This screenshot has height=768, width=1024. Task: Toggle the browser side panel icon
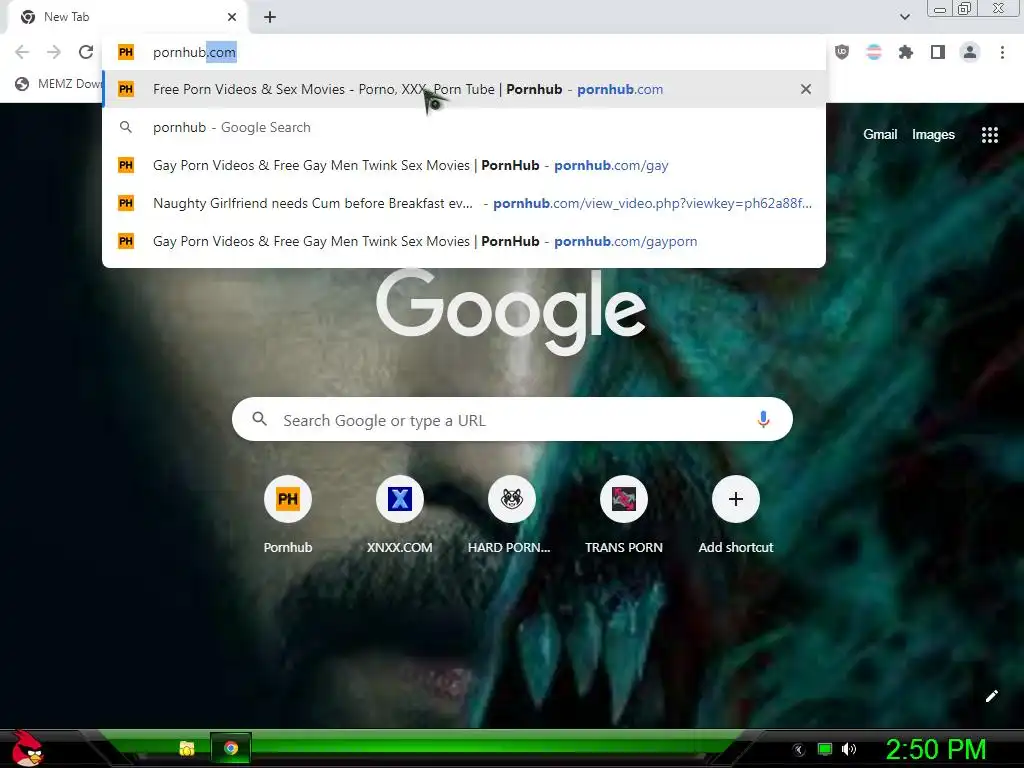coord(938,52)
